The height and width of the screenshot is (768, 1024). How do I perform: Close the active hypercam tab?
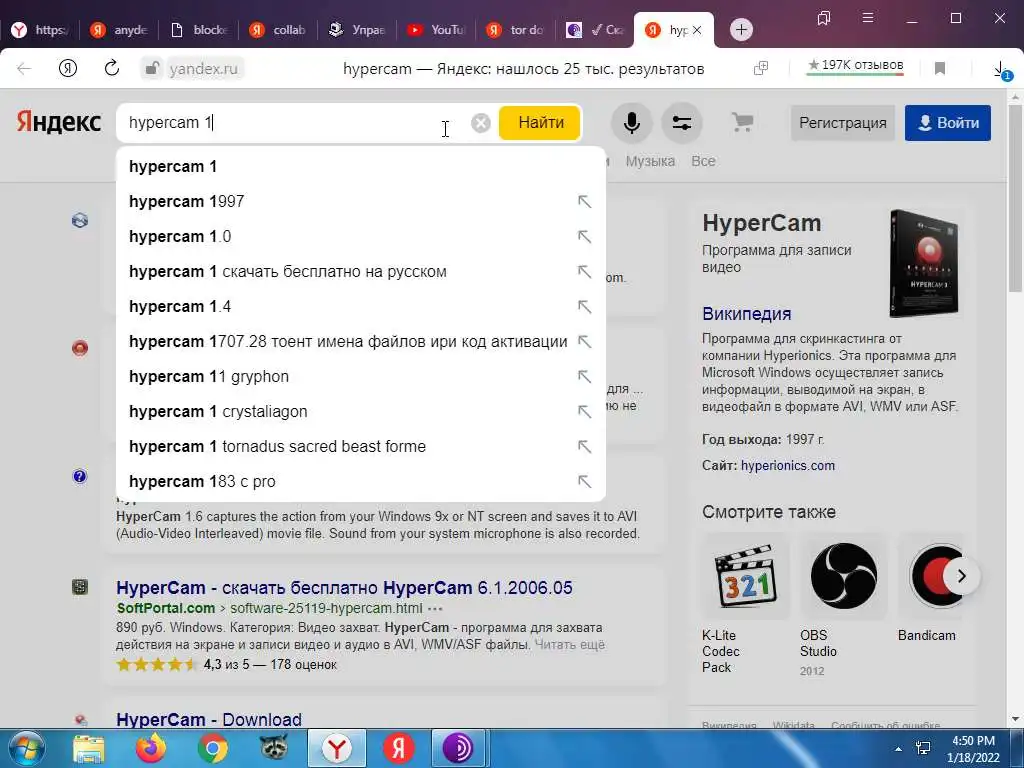coord(697,30)
